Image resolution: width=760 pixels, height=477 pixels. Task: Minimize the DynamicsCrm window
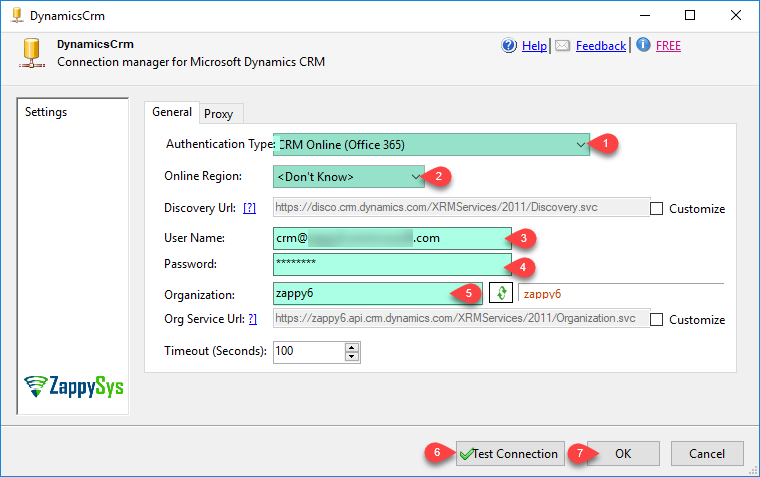click(645, 16)
